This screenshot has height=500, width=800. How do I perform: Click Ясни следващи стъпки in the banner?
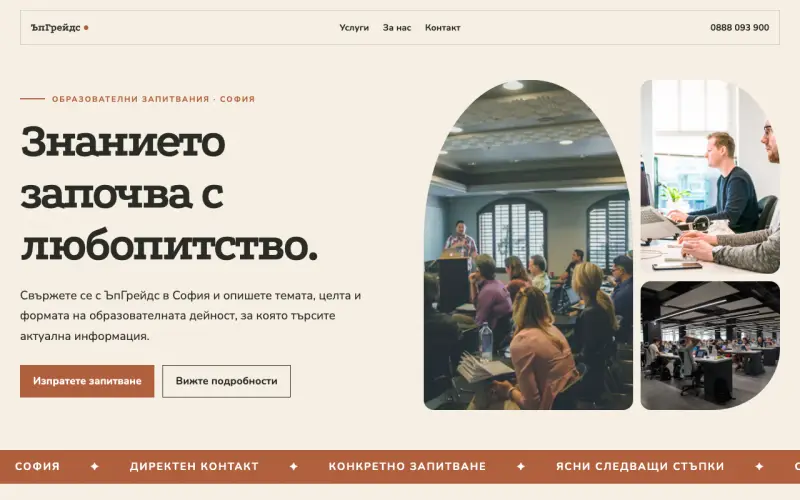click(640, 466)
